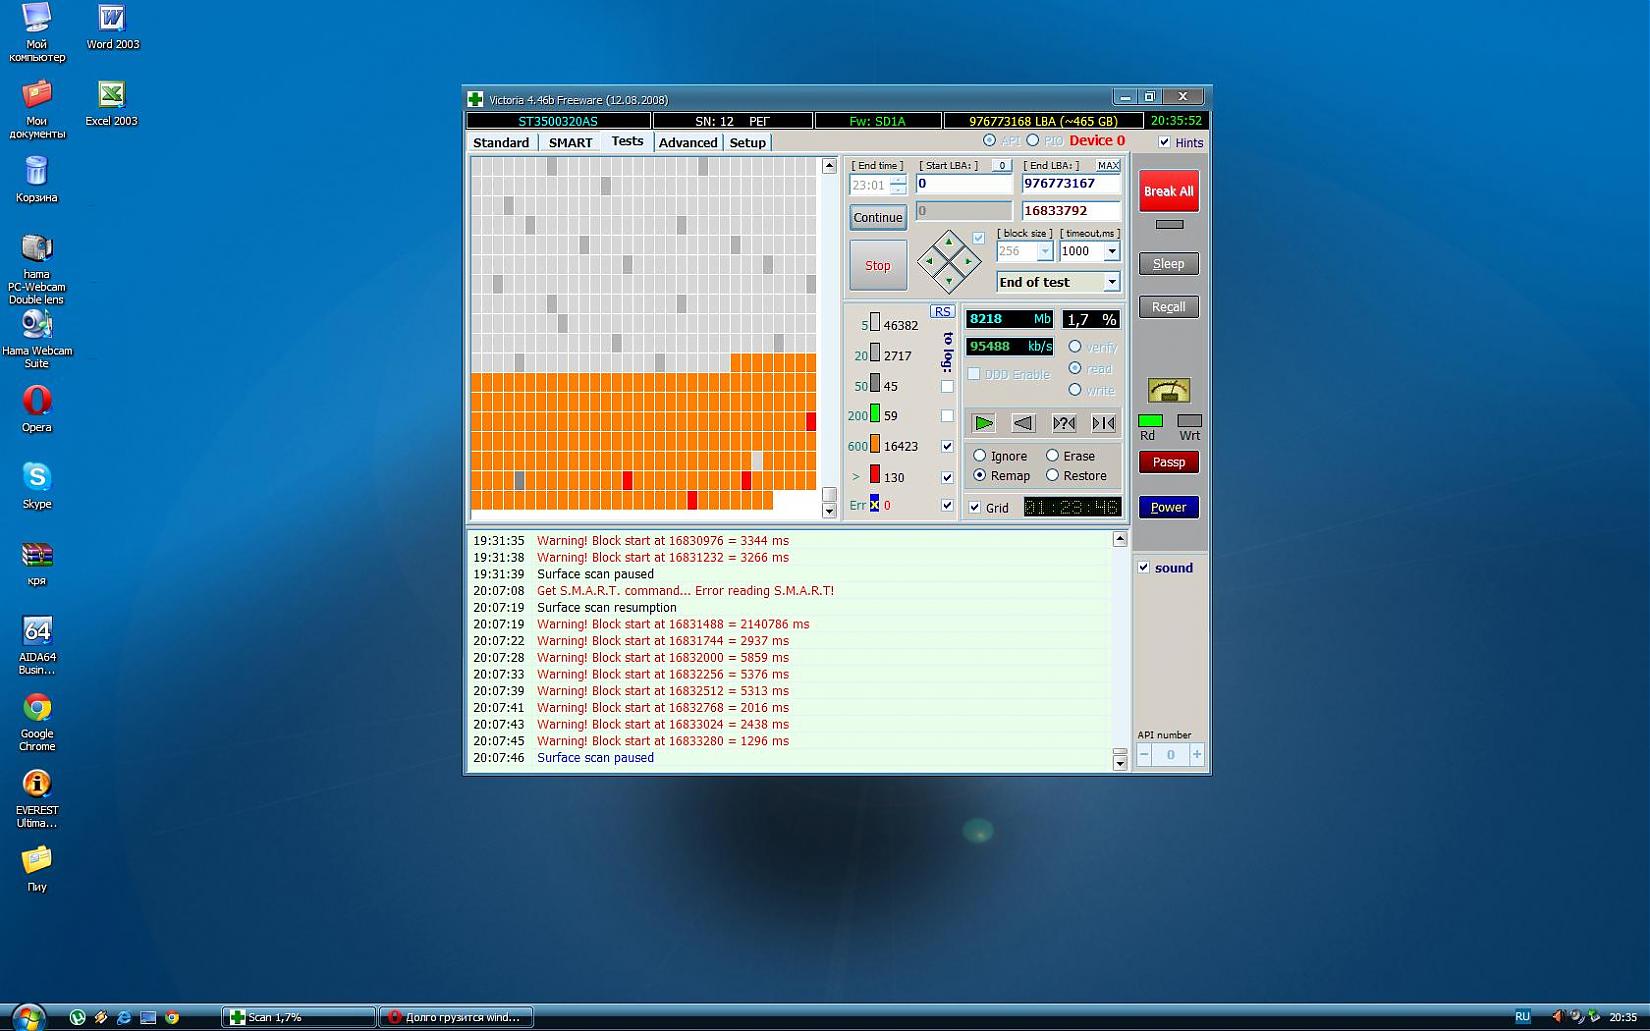The height and width of the screenshot is (1031, 1650).
Task: Open the block size dropdown
Action: pyautogui.click(x=1044, y=251)
